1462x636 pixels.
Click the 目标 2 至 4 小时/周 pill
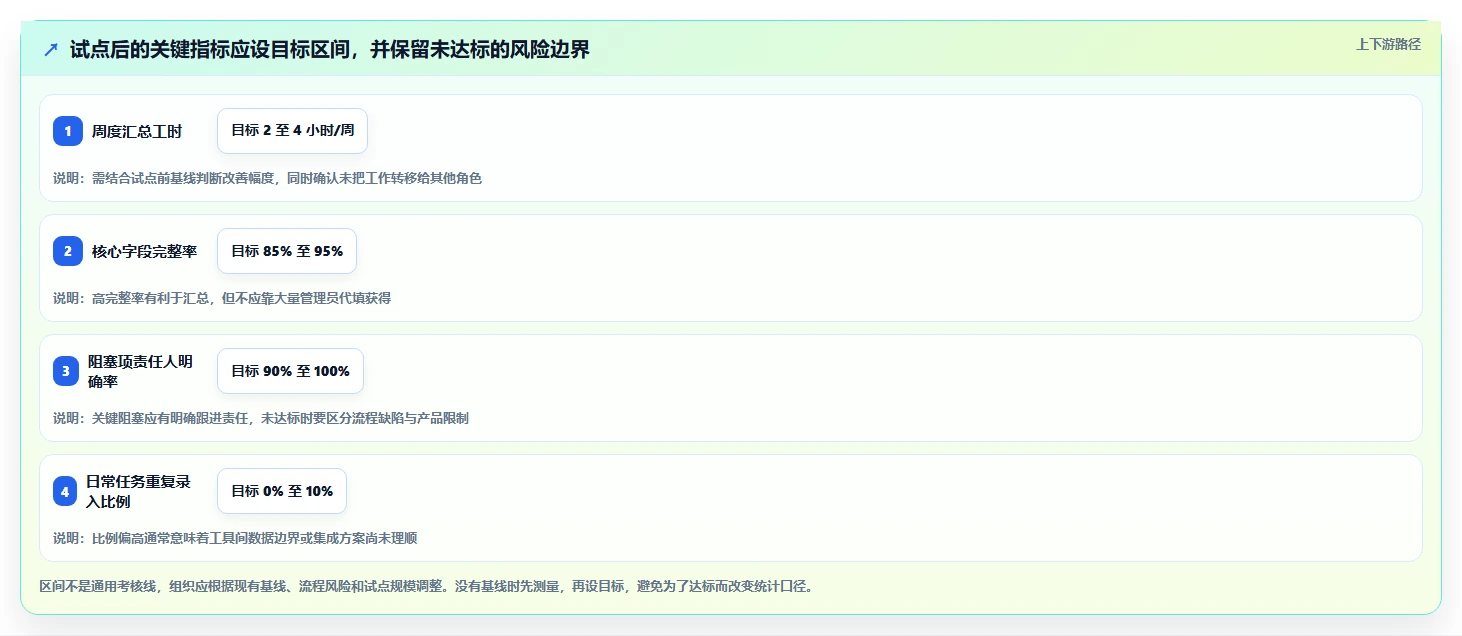[x=292, y=131]
